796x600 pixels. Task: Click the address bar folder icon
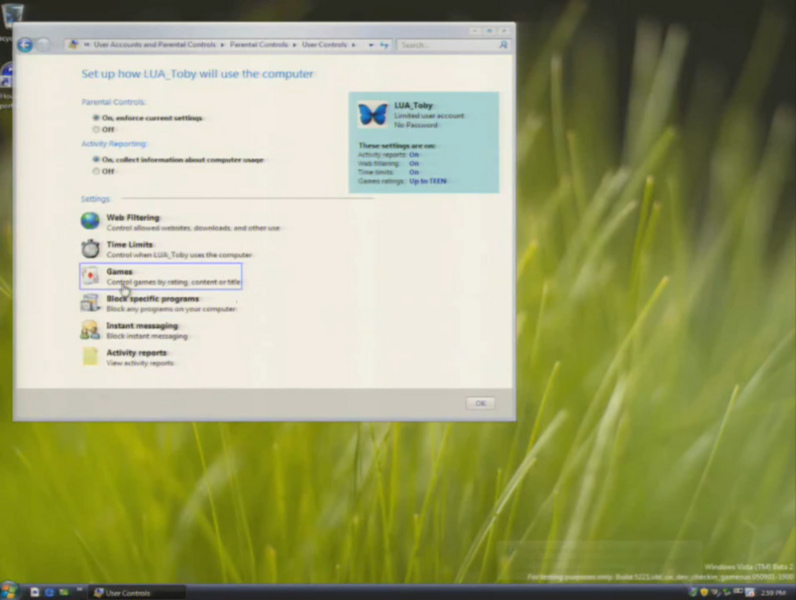click(x=74, y=45)
